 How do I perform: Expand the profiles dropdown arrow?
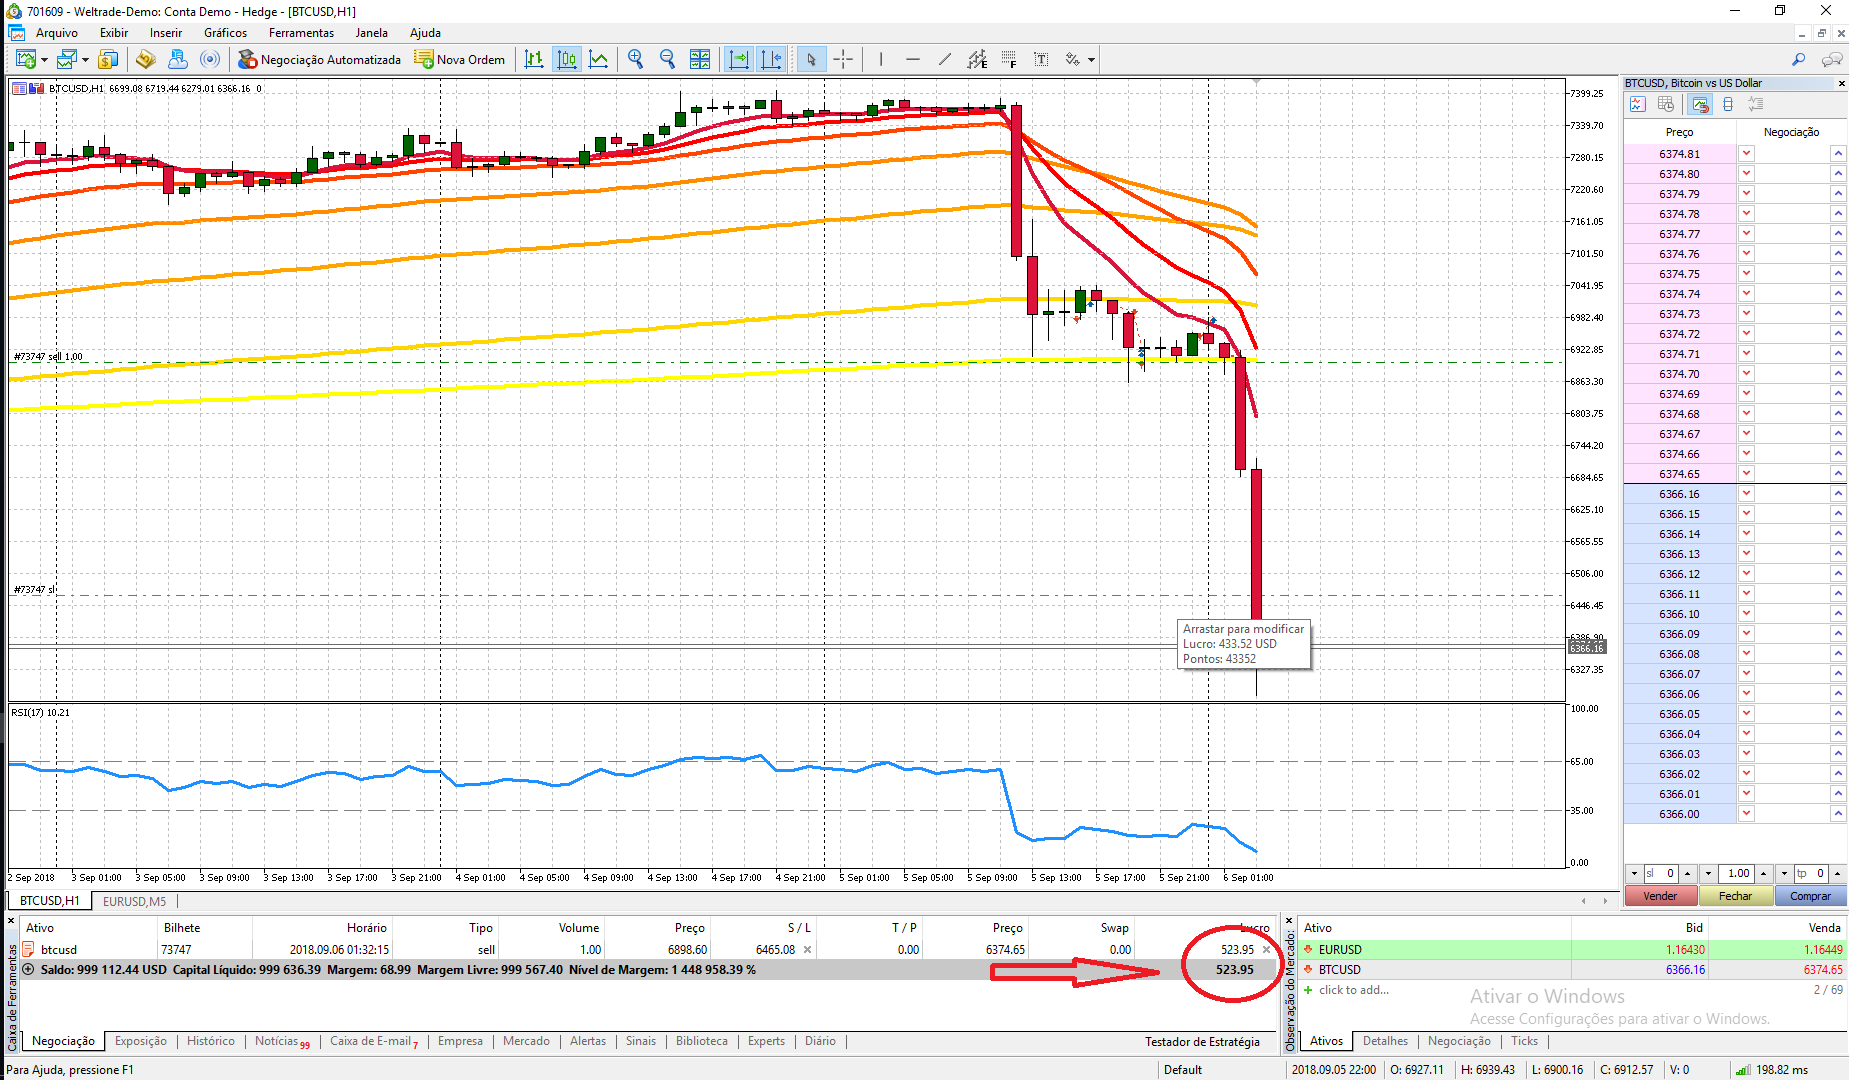[x=85, y=60]
